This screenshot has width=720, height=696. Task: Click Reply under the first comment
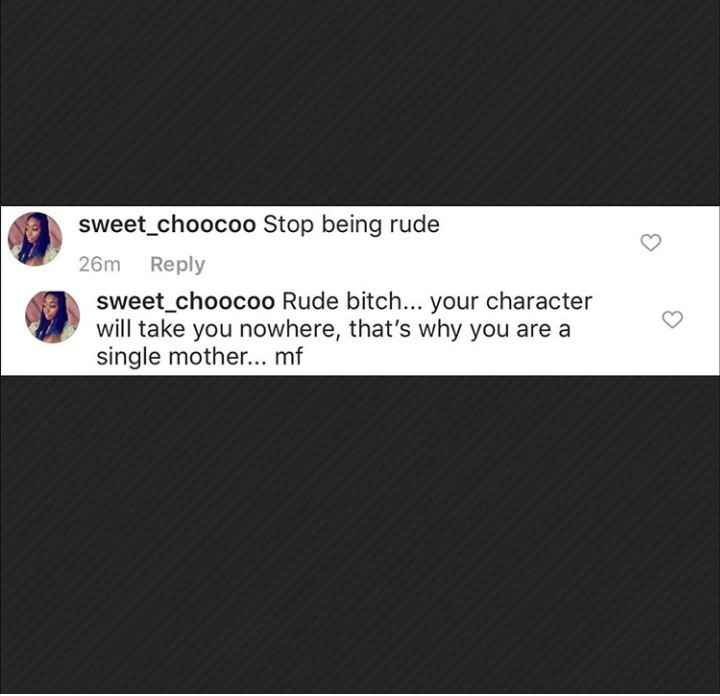pyautogui.click(x=178, y=265)
